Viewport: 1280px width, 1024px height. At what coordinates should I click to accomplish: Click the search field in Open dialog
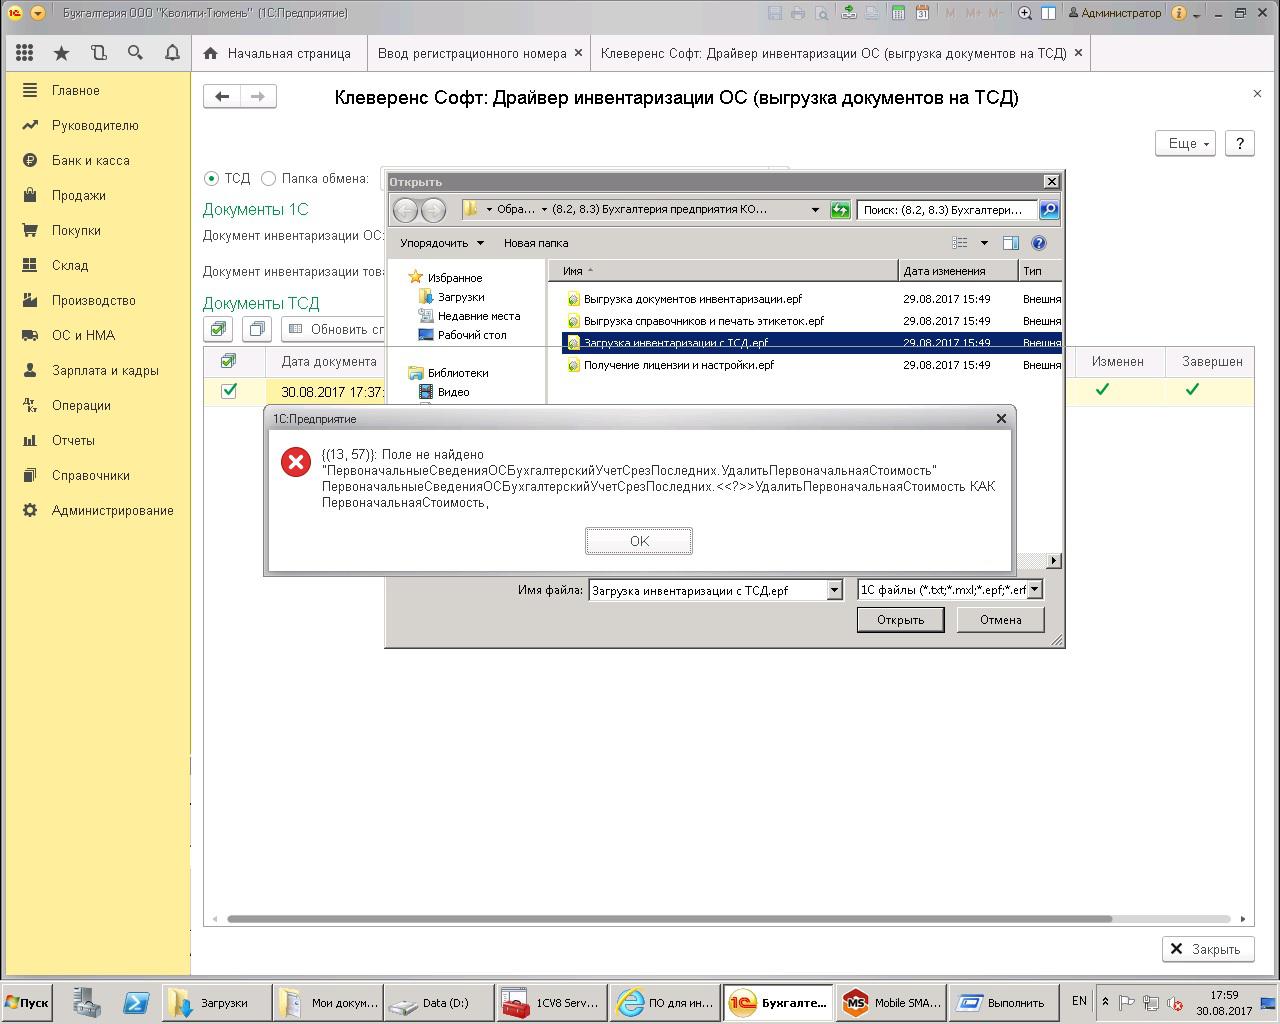[x=947, y=209]
